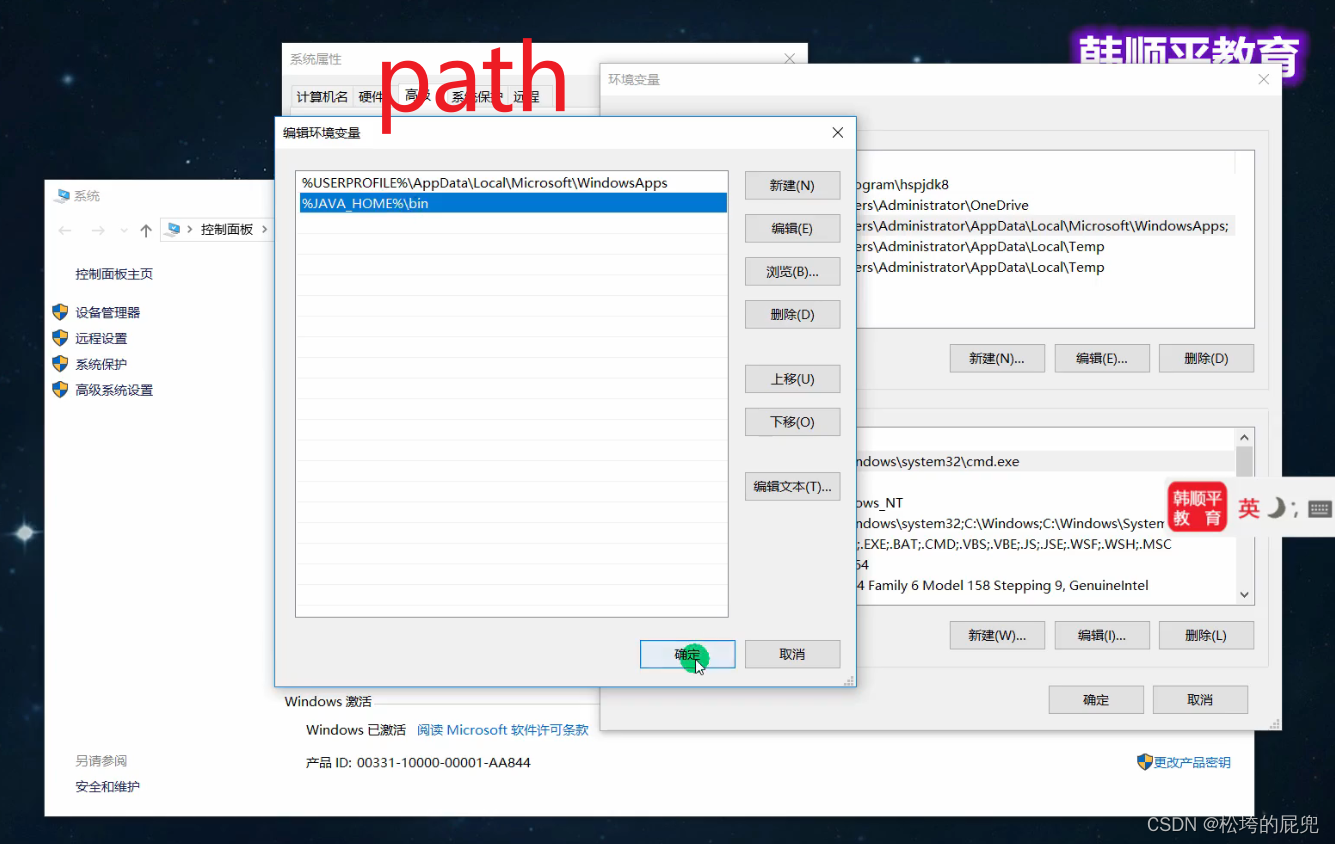This screenshot has height=844, width=1335.
Task: Click 确定 in the 环境变量 window
Action: click(1096, 700)
